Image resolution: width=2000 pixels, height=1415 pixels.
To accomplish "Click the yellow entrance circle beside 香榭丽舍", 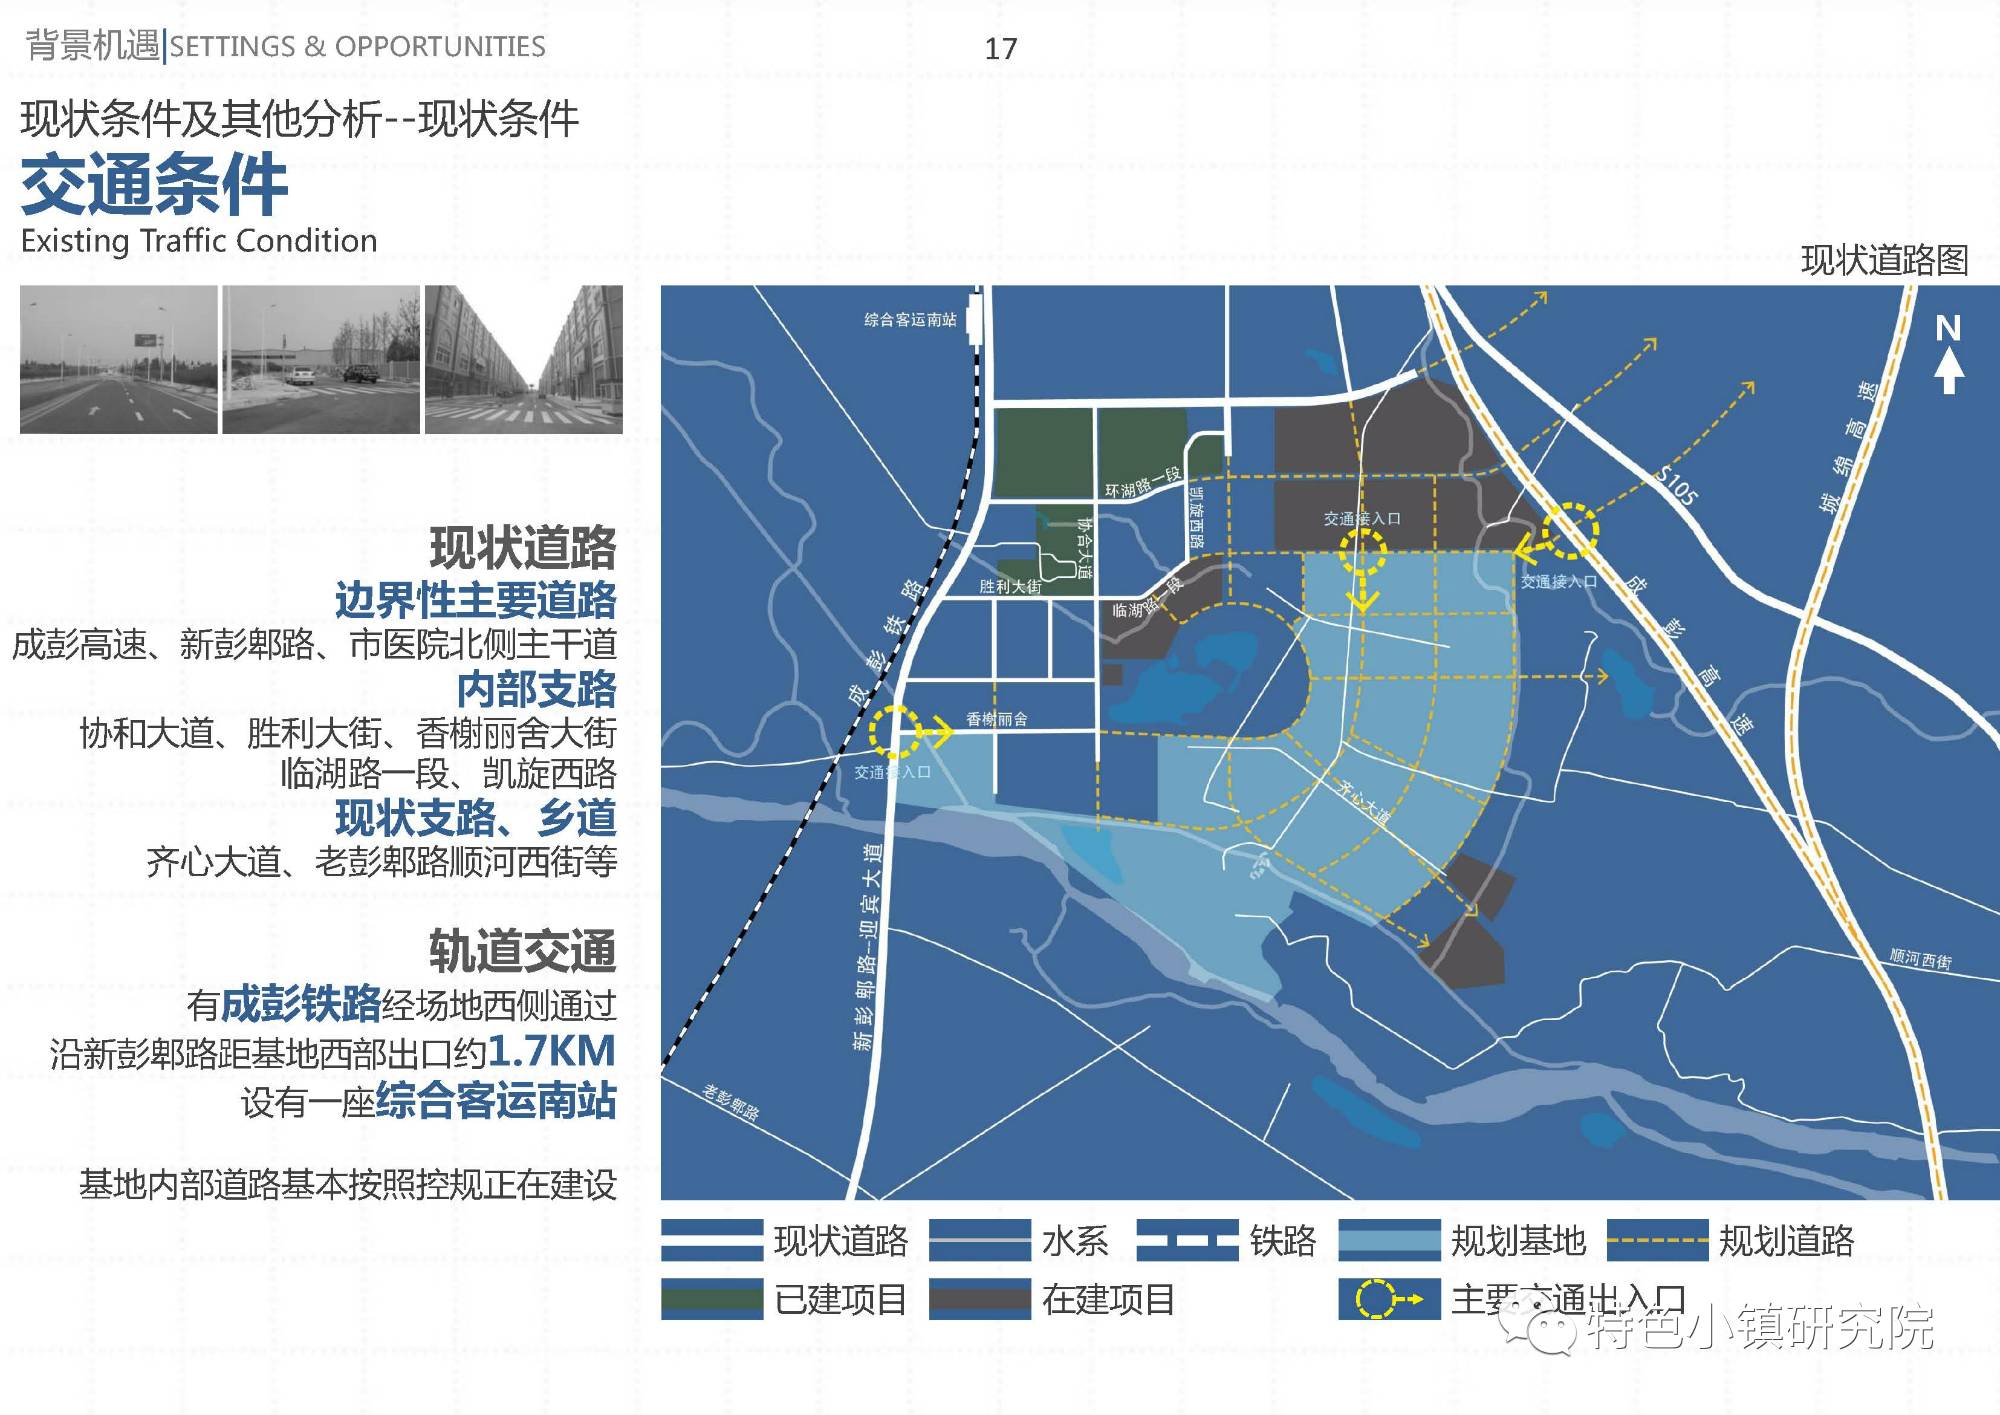I will [895, 732].
